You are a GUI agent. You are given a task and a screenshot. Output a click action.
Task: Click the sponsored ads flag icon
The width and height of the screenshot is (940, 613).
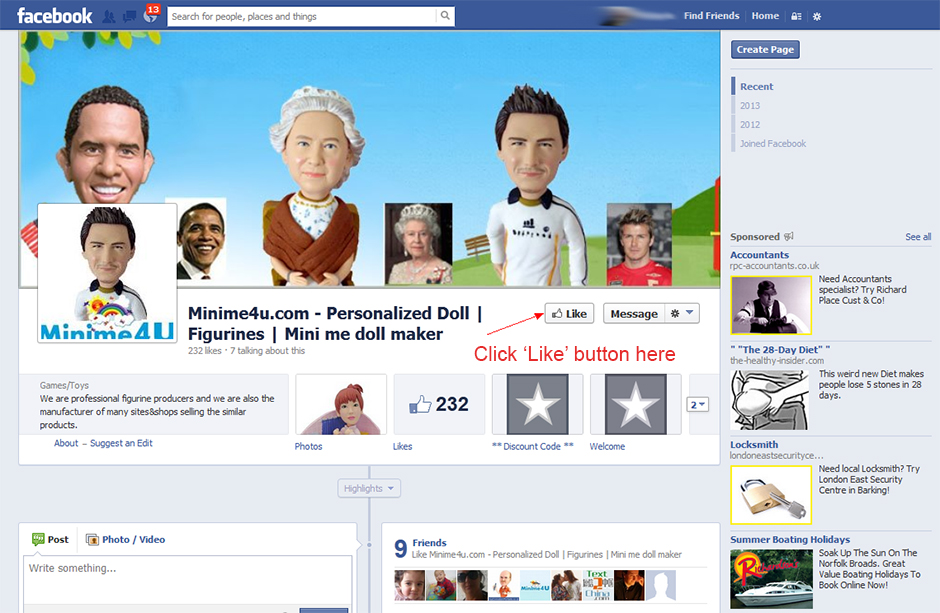coord(789,236)
